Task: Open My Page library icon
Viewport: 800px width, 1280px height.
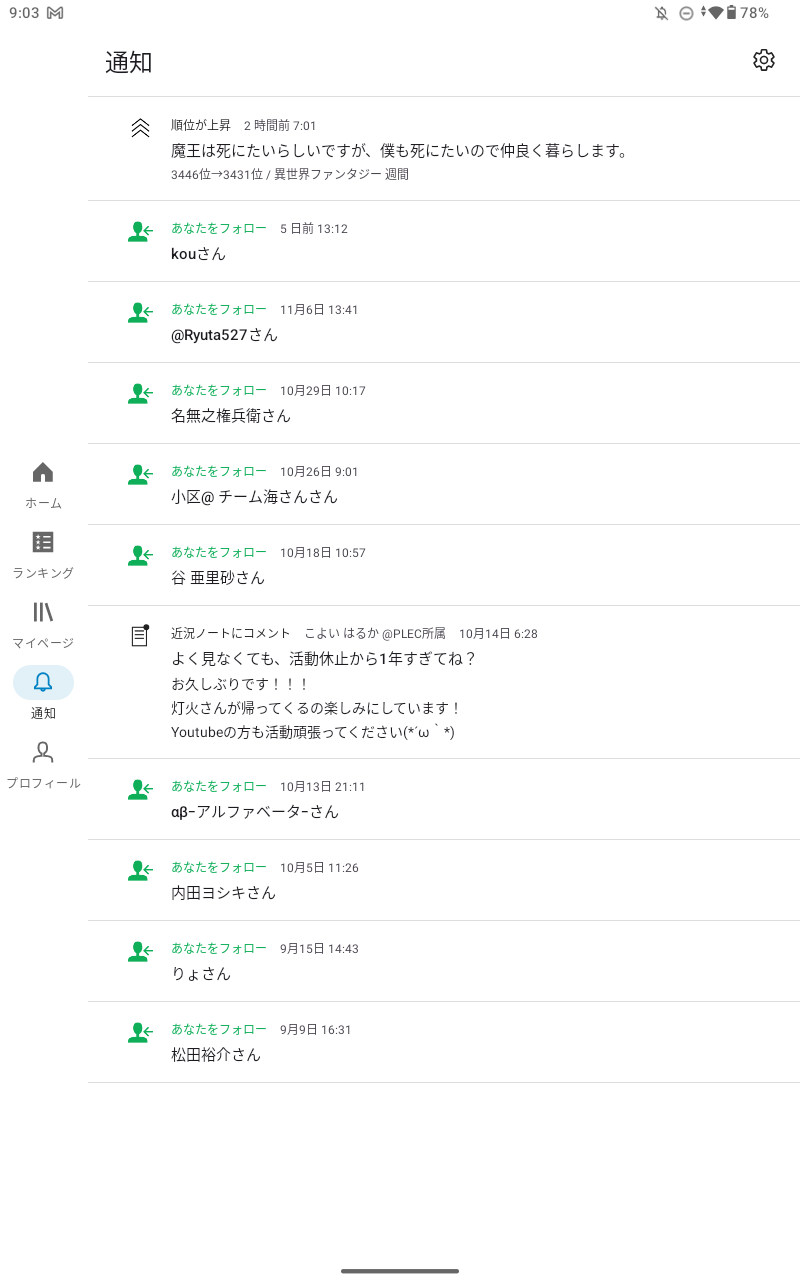Action: coord(43,612)
